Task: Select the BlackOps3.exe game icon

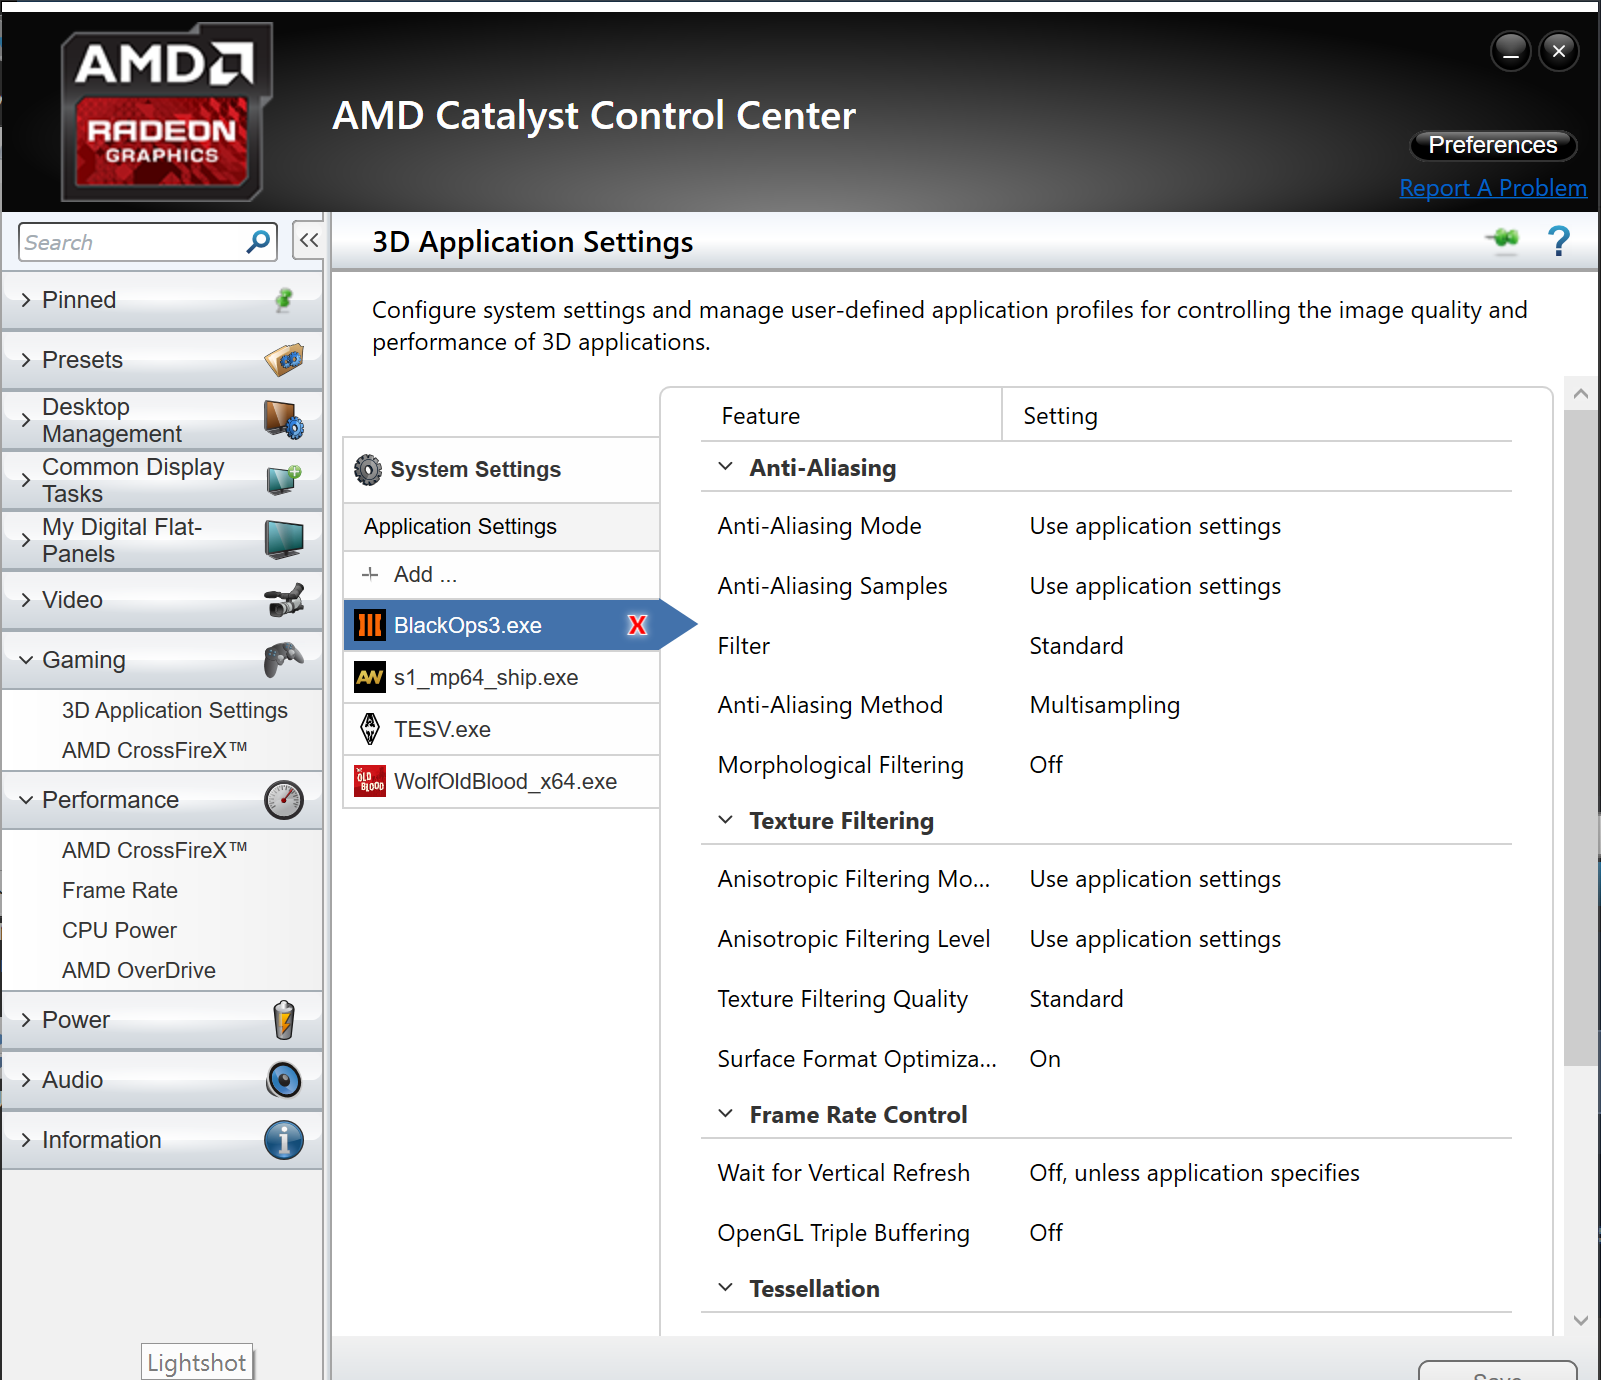Action: 370,625
